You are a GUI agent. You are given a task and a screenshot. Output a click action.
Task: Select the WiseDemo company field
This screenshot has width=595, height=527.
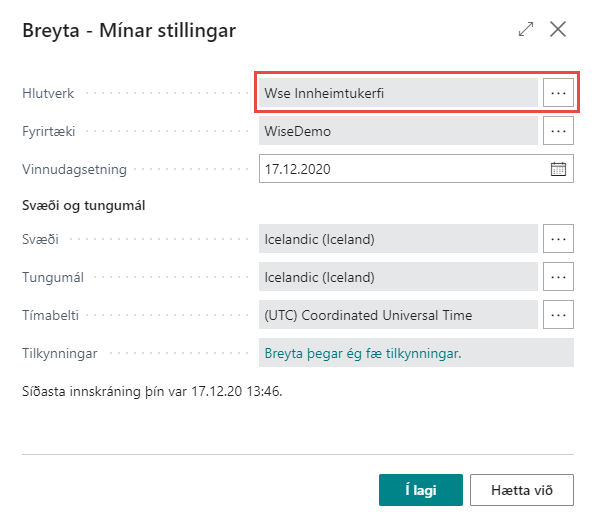coord(398,131)
